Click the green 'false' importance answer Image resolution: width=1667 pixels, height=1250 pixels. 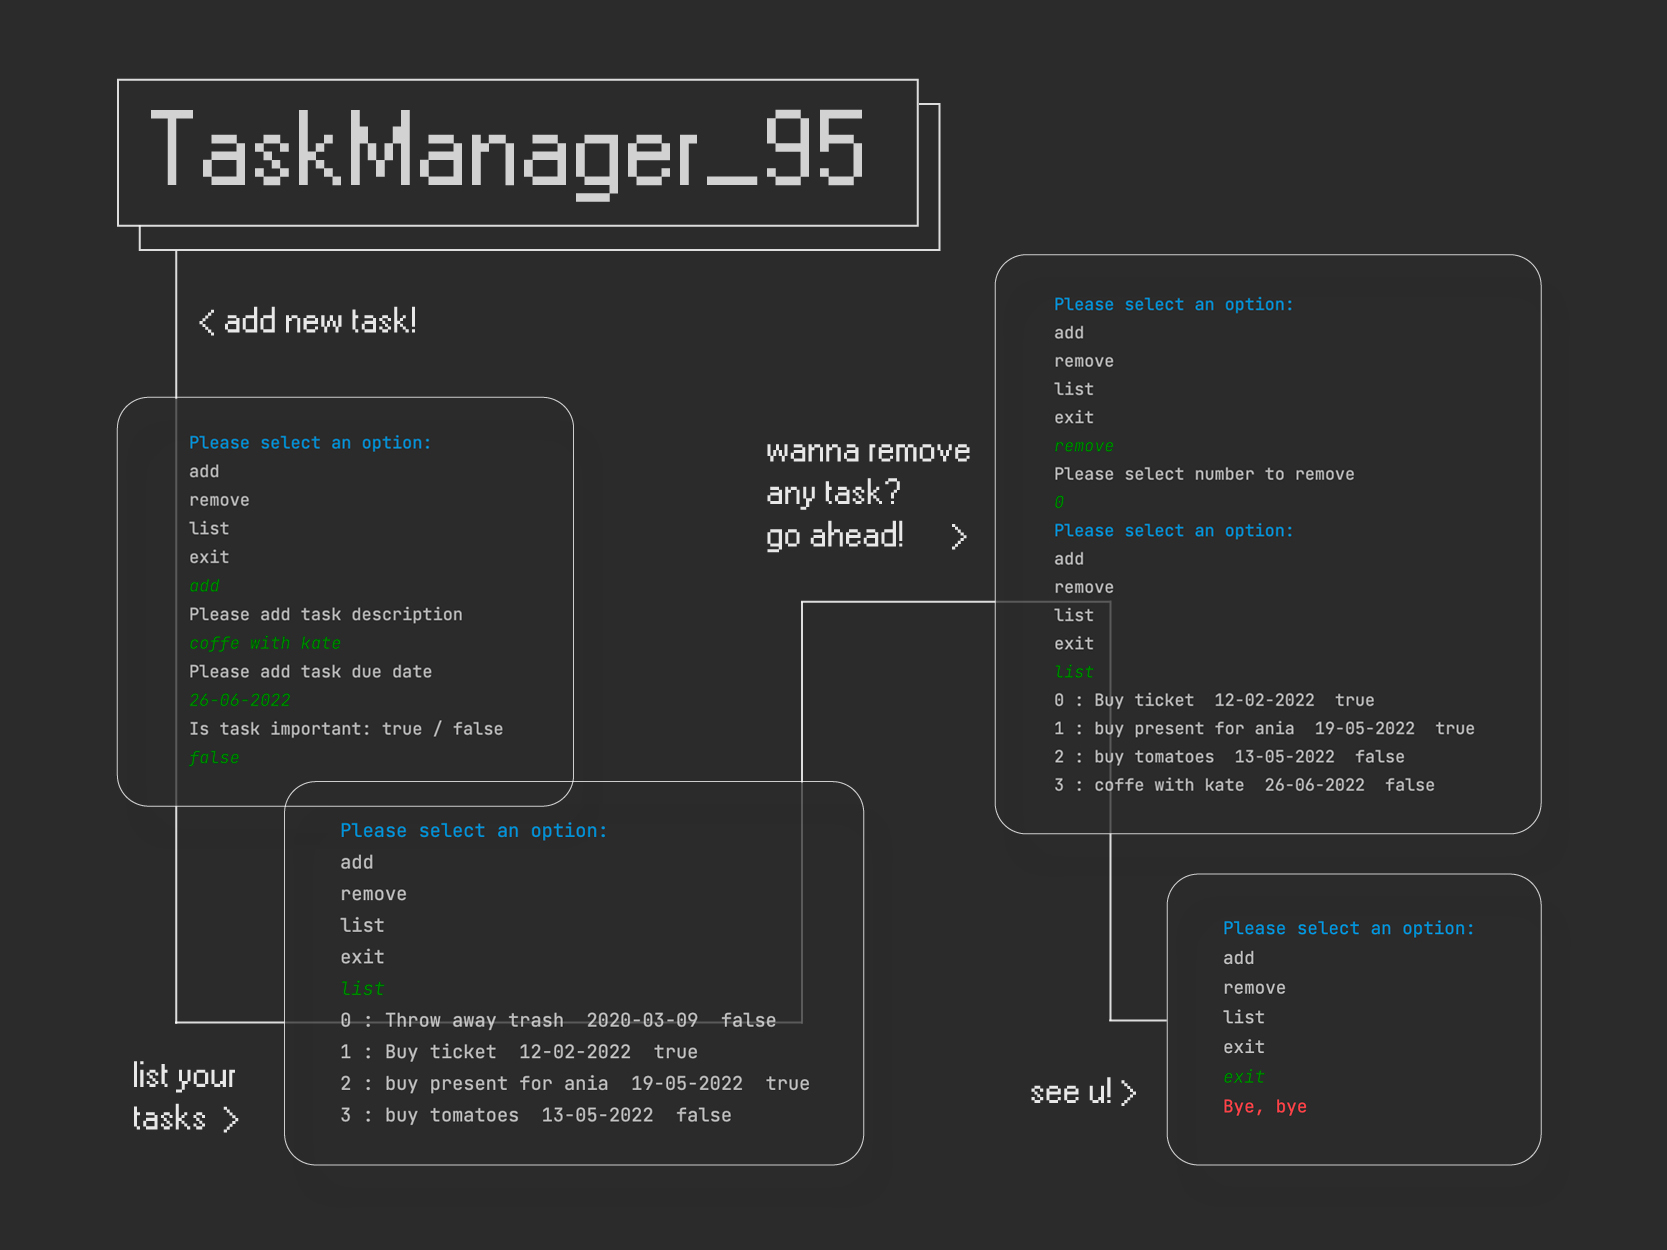(x=213, y=757)
